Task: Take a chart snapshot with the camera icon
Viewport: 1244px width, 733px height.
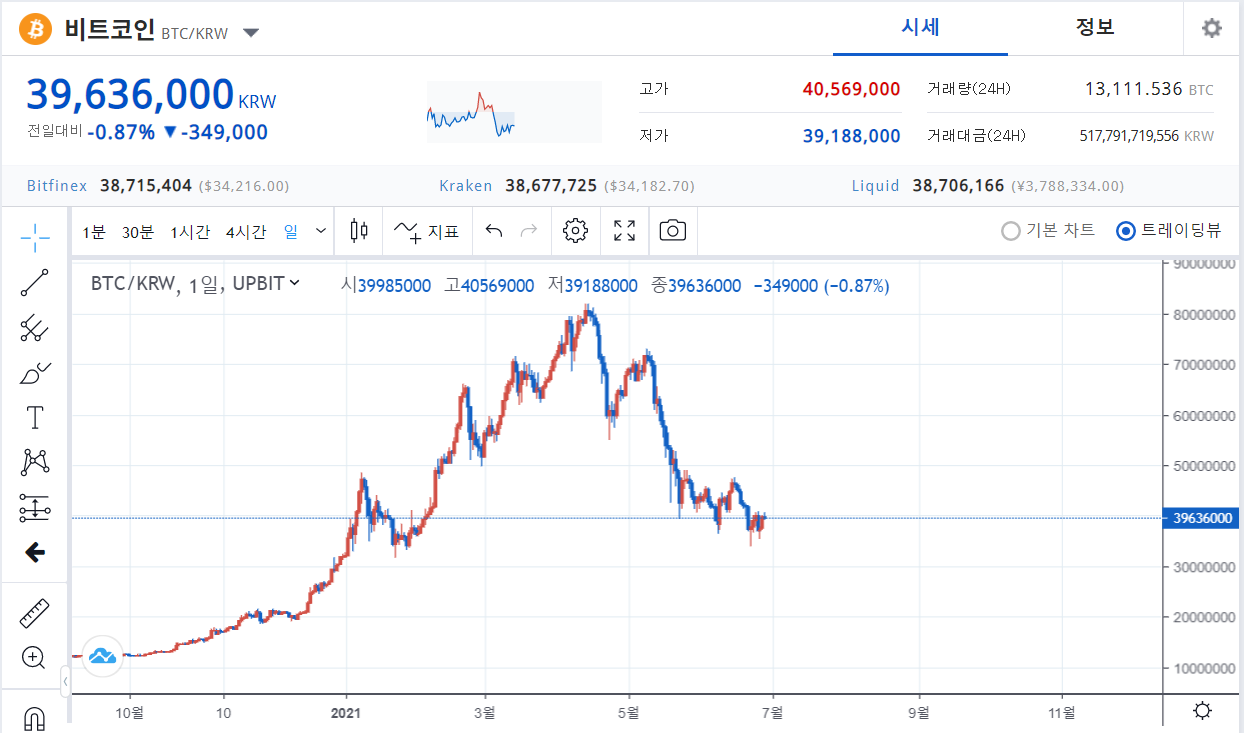Action: coord(672,231)
